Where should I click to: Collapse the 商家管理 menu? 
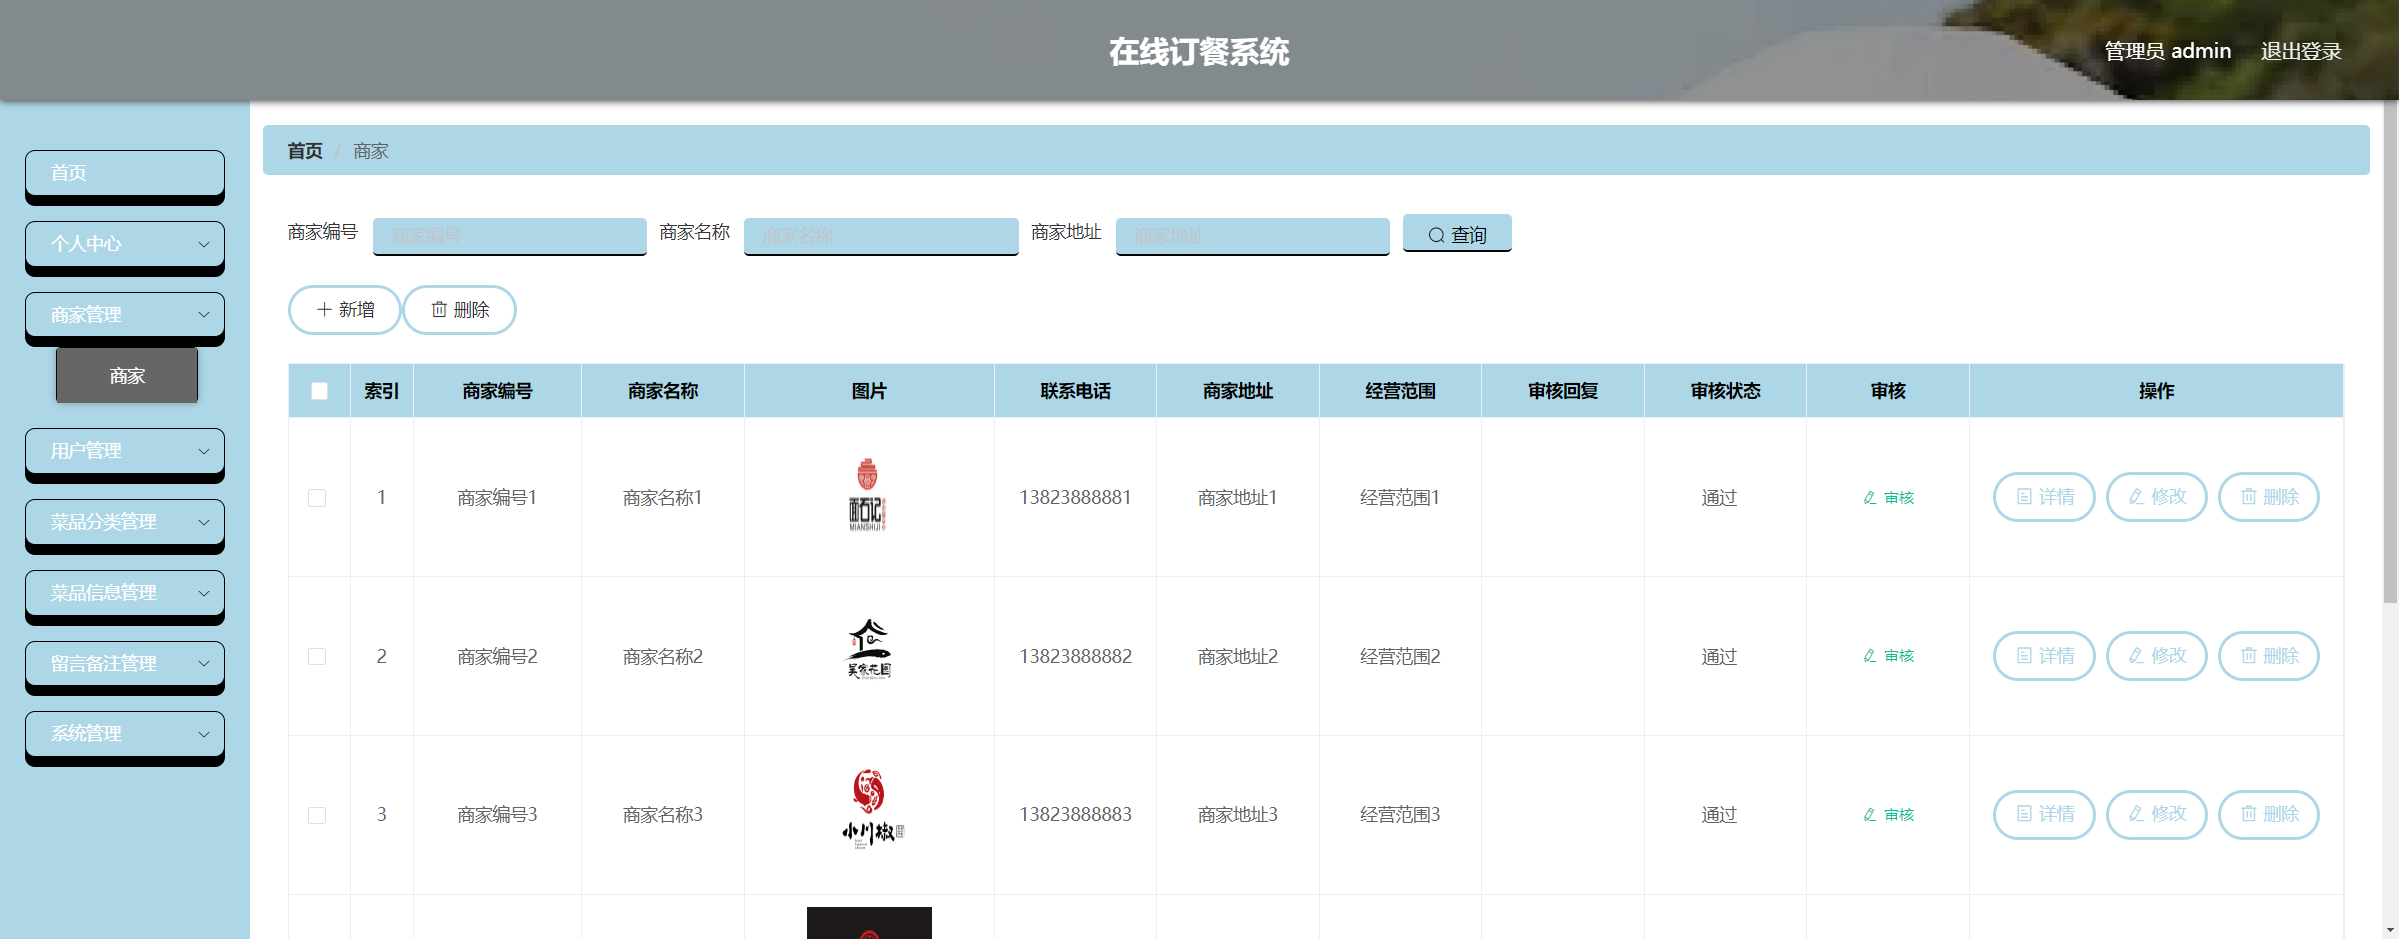pyautogui.click(x=124, y=315)
